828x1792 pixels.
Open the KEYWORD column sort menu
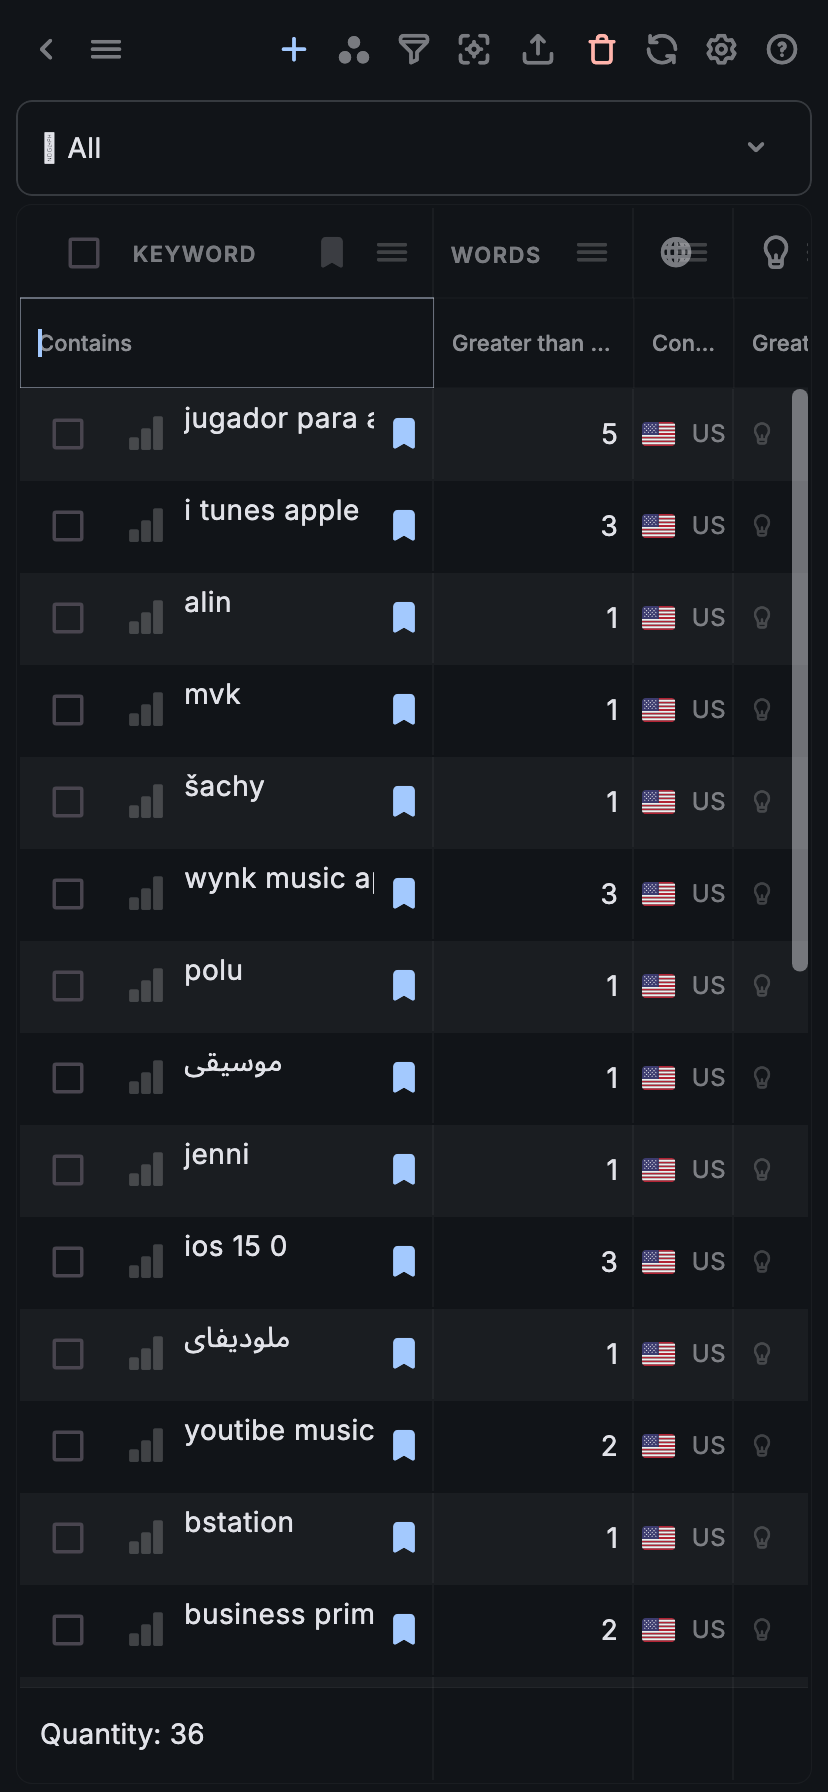click(x=392, y=253)
